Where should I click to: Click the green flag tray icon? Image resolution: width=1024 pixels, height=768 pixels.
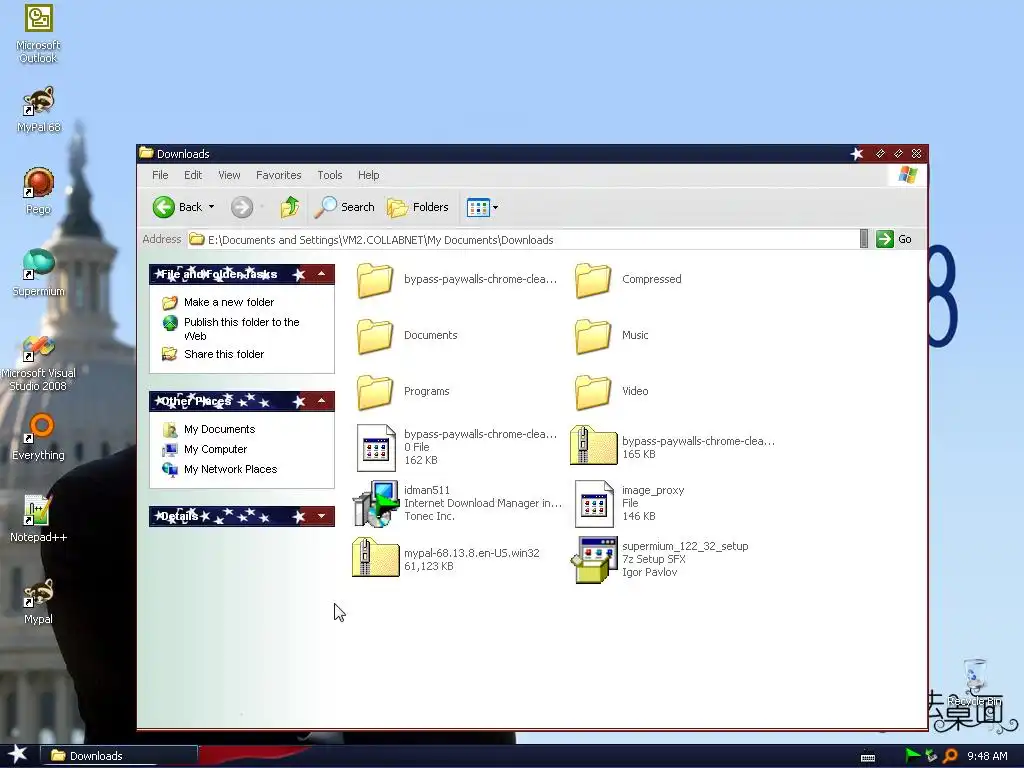click(x=912, y=756)
